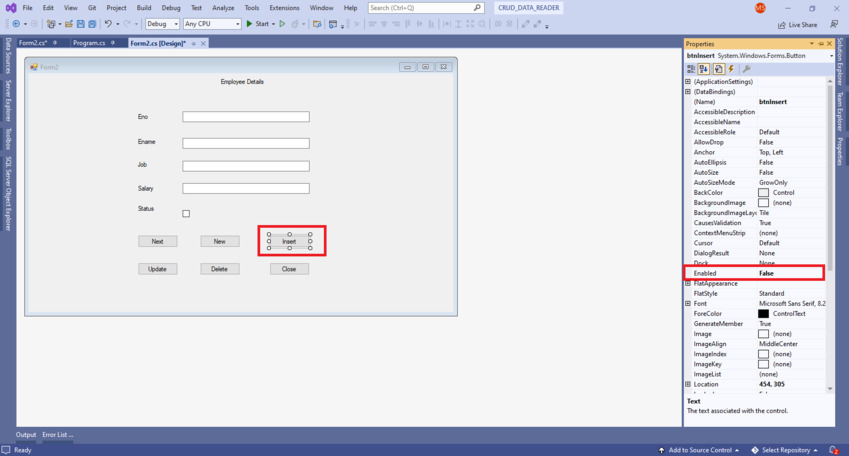Click the Live Share button
849x456 pixels.
(798, 25)
